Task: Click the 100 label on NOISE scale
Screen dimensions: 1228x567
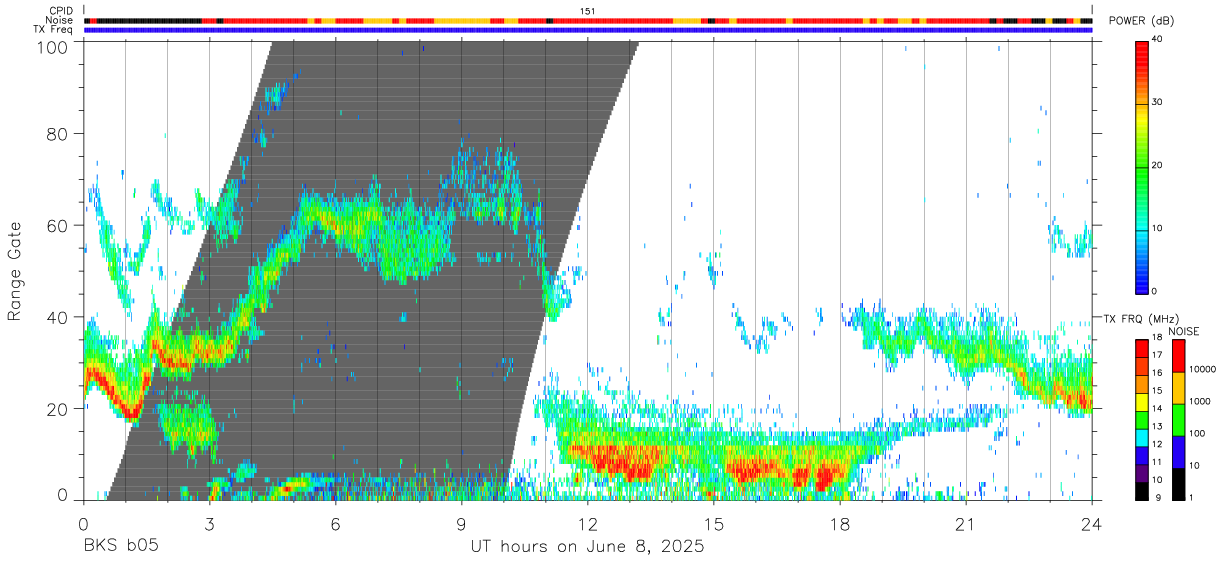Action: [1196, 433]
